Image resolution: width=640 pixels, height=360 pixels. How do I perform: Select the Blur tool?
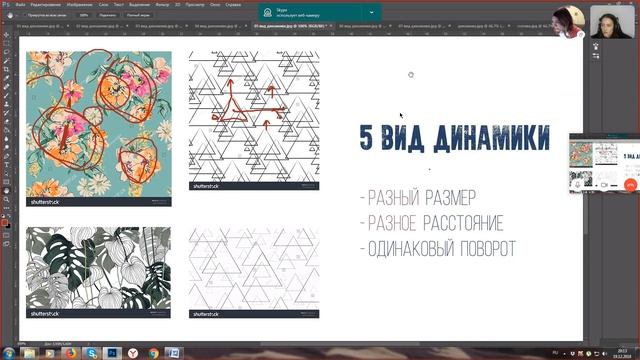[6, 139]
